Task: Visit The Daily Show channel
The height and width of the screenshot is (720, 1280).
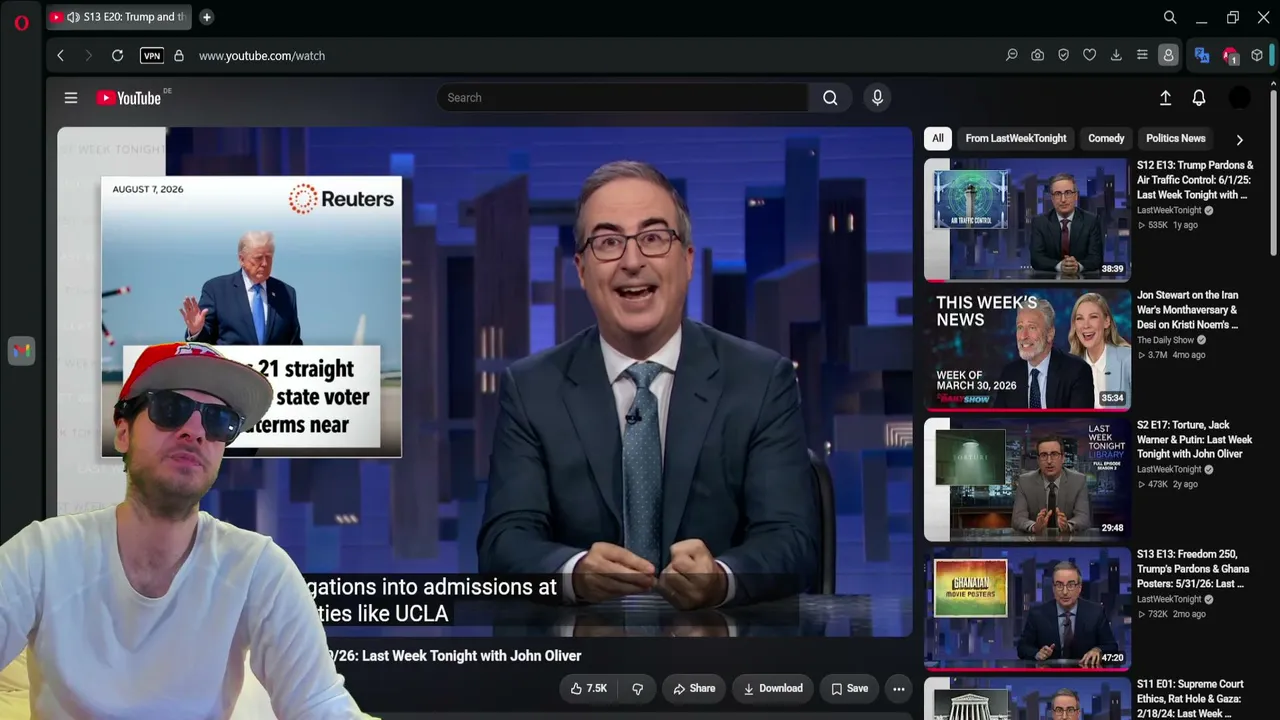Action: click(1165, 340)
